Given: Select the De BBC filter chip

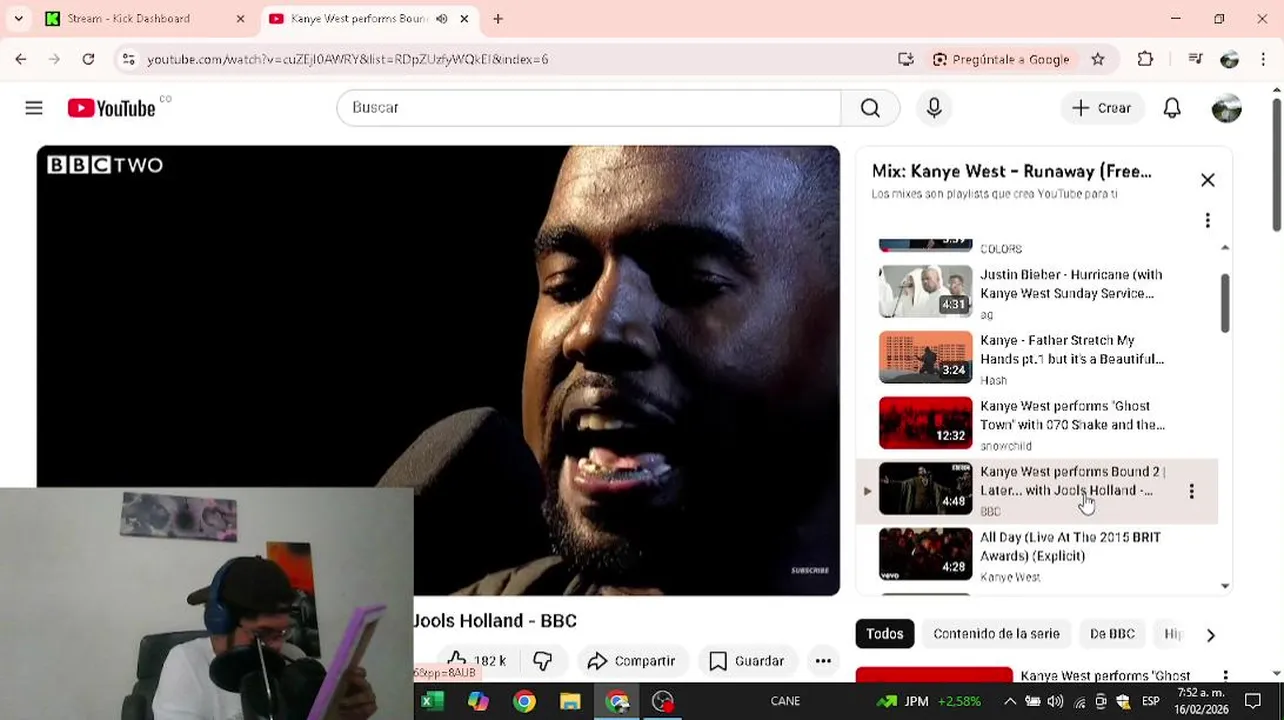Looking at the screenshot, I should click(x=1112, y=634).
